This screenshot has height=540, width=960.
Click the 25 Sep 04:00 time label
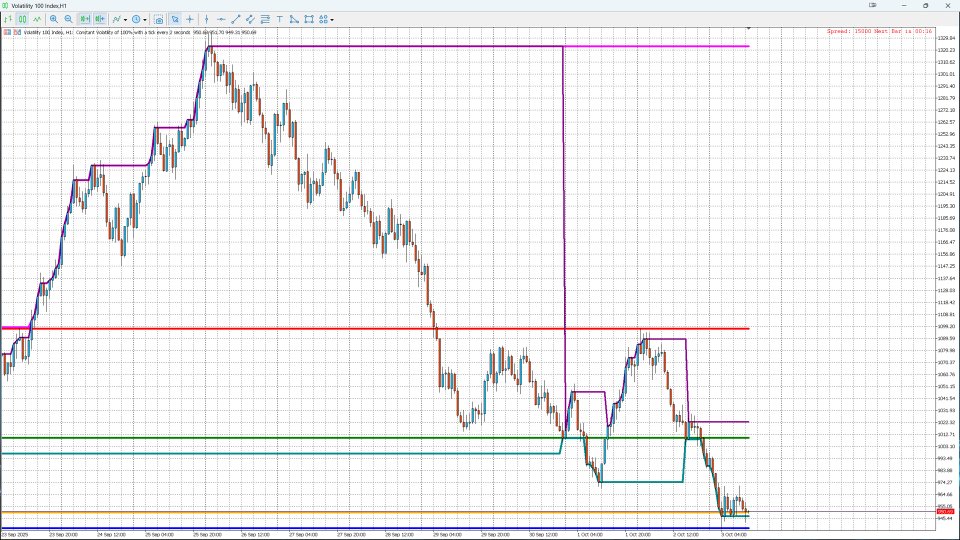coord(159,534)
